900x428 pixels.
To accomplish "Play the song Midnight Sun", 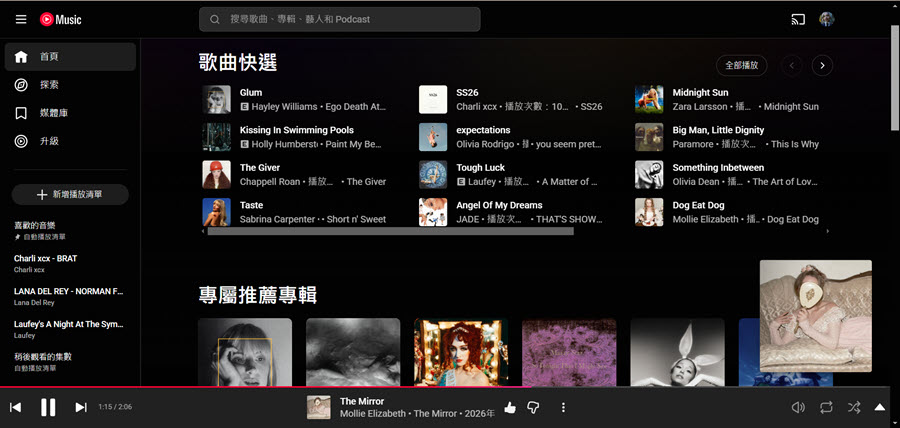I will click(700, 92).
